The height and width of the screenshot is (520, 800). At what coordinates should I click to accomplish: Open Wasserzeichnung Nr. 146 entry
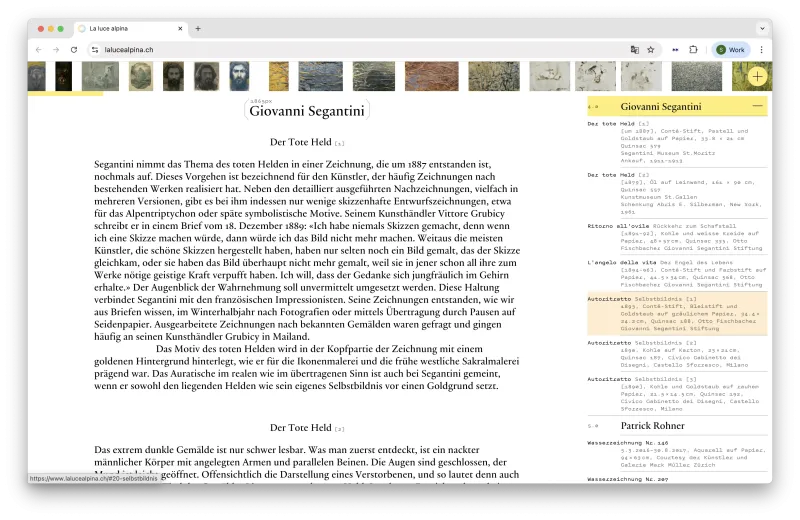(x=677, y=454)
